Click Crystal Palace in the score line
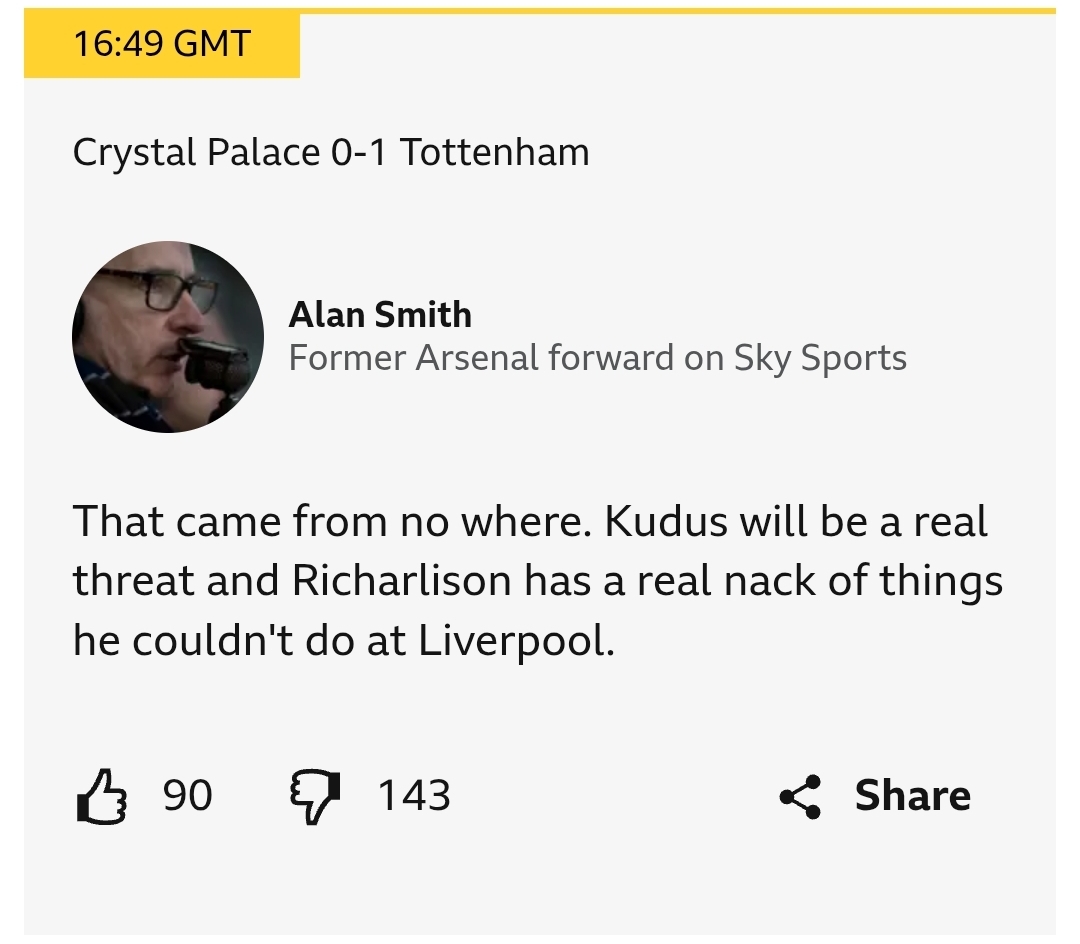 click(197, 153)
